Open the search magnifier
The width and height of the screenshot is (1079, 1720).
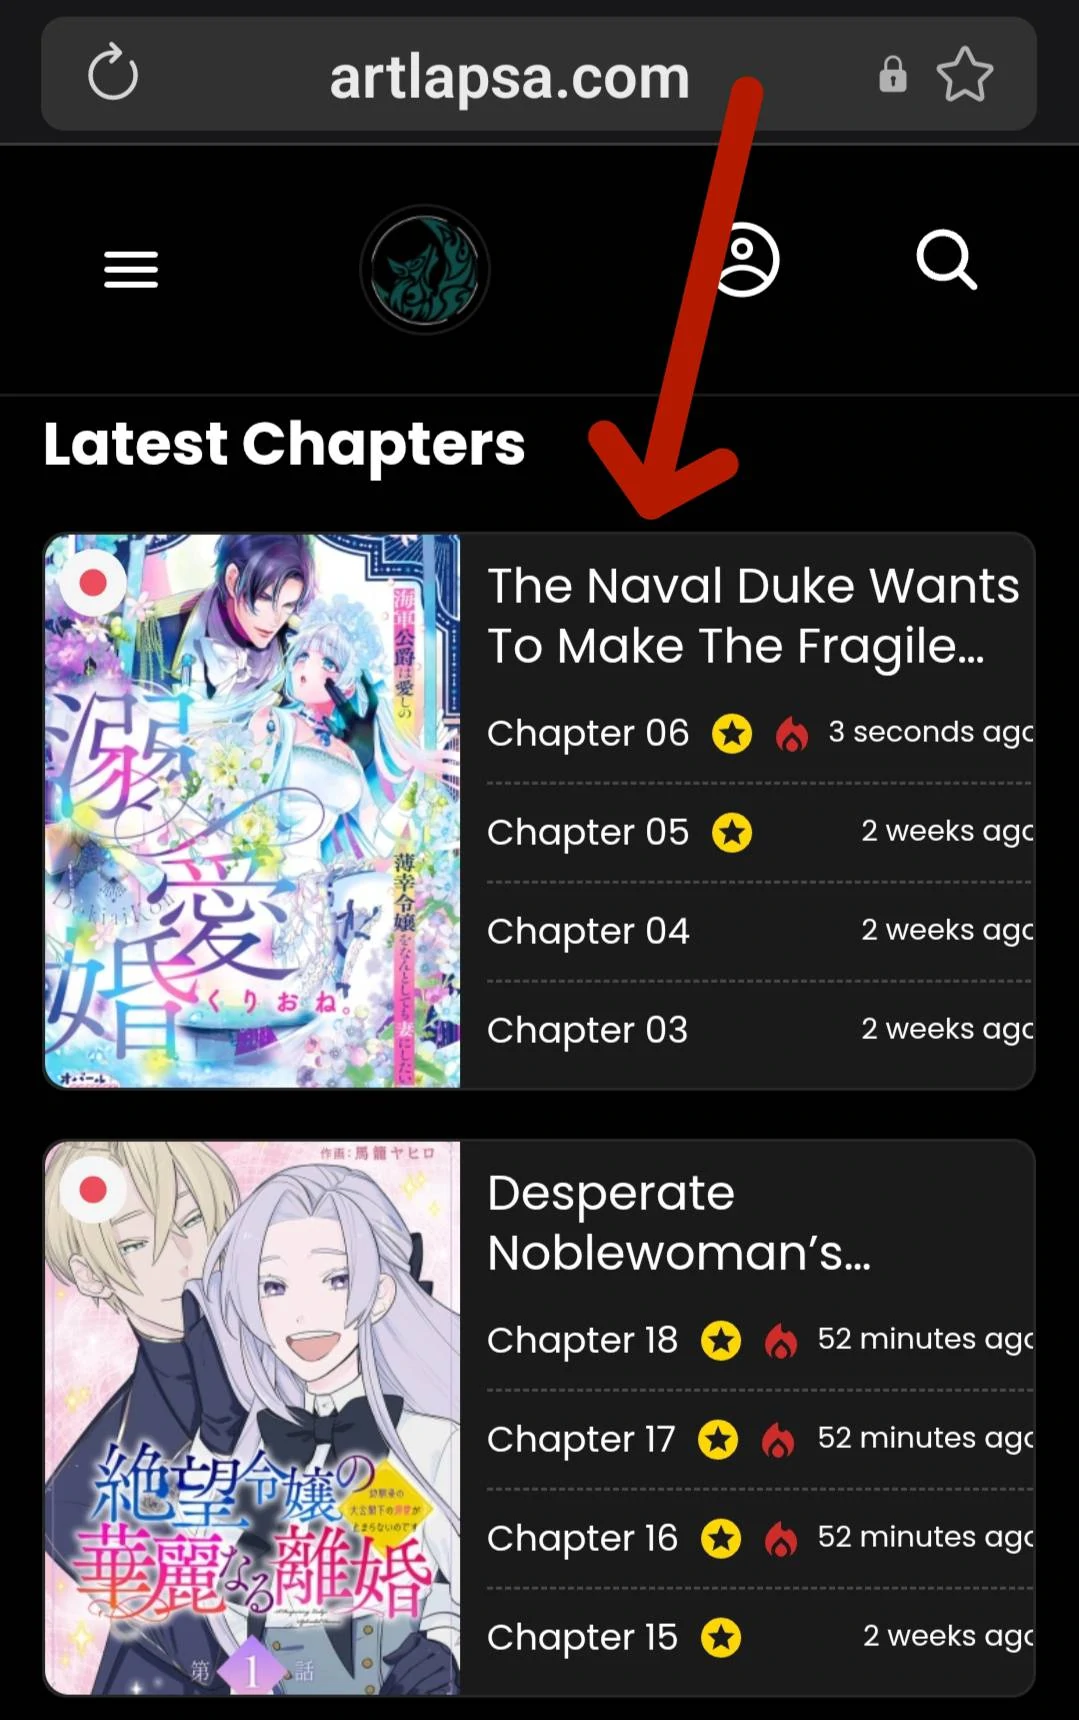point(946,261)
